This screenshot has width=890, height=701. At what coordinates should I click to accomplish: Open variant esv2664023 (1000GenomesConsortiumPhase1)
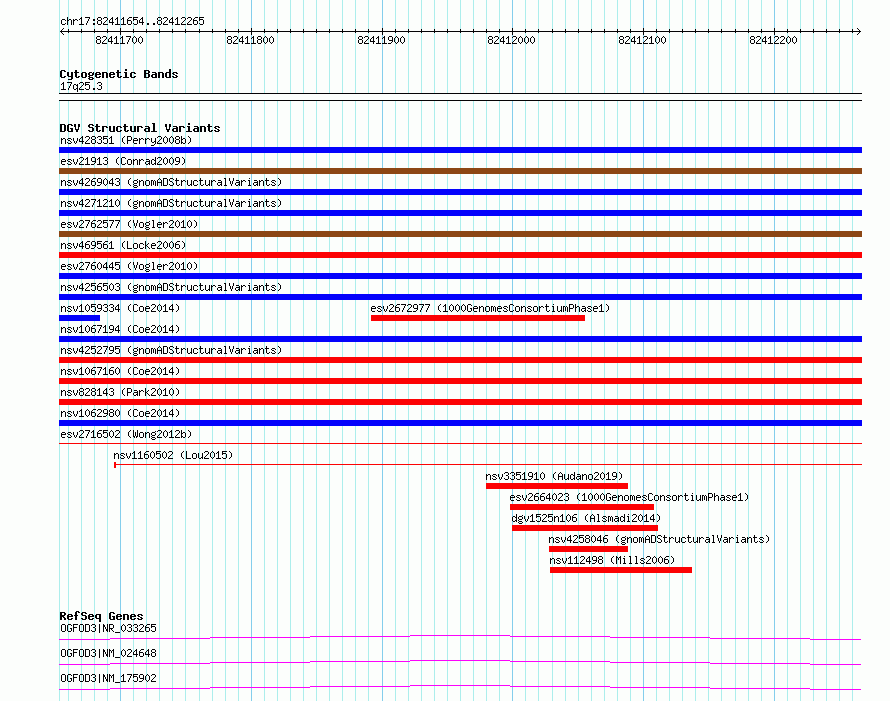(629, 497)
